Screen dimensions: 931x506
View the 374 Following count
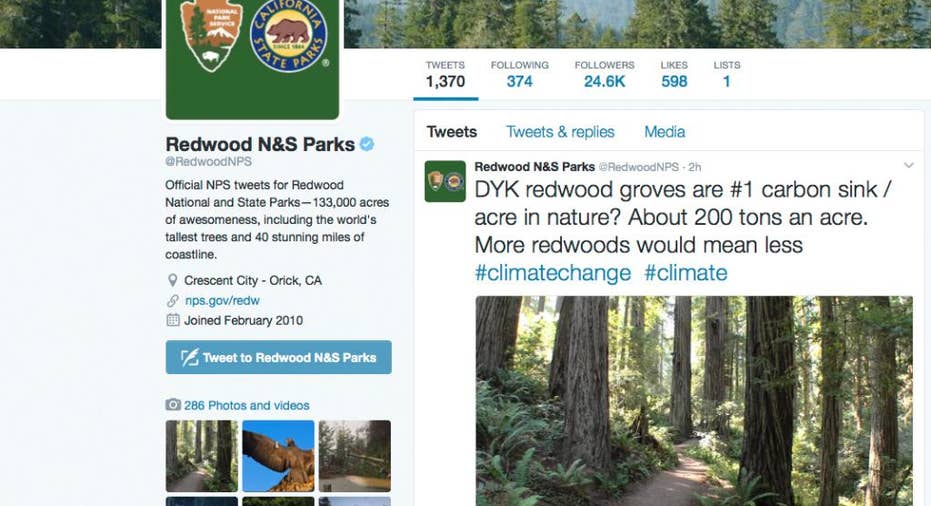pos(520,75)
